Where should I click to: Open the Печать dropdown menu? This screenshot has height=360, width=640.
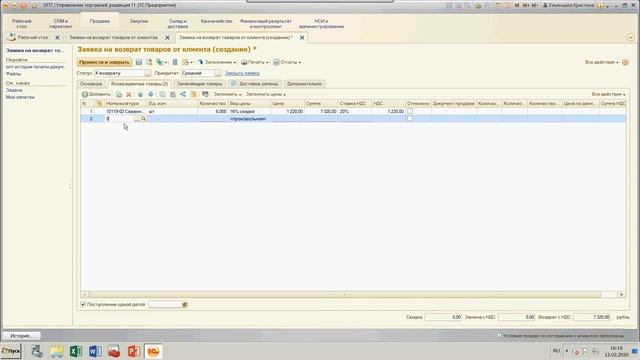pyautogui.click(x=255, y=62)
